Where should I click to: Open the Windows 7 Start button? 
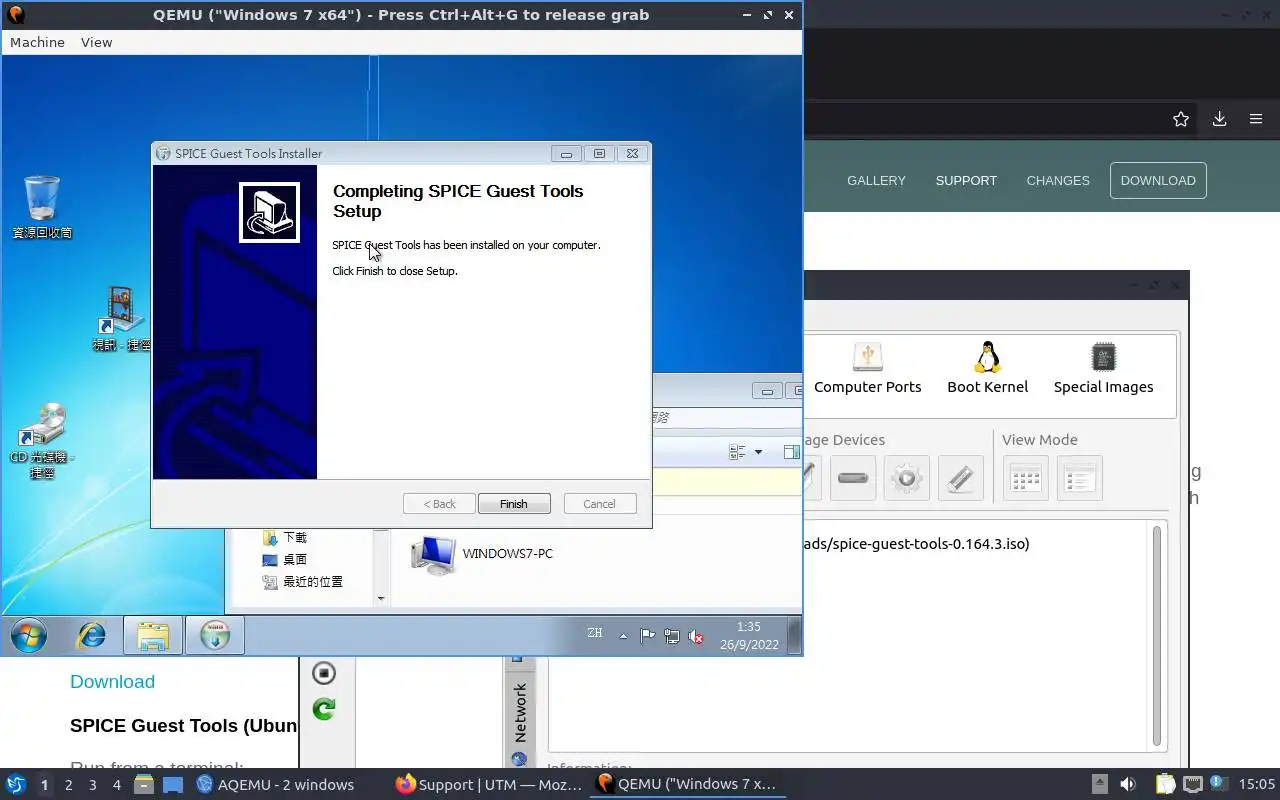29,635
